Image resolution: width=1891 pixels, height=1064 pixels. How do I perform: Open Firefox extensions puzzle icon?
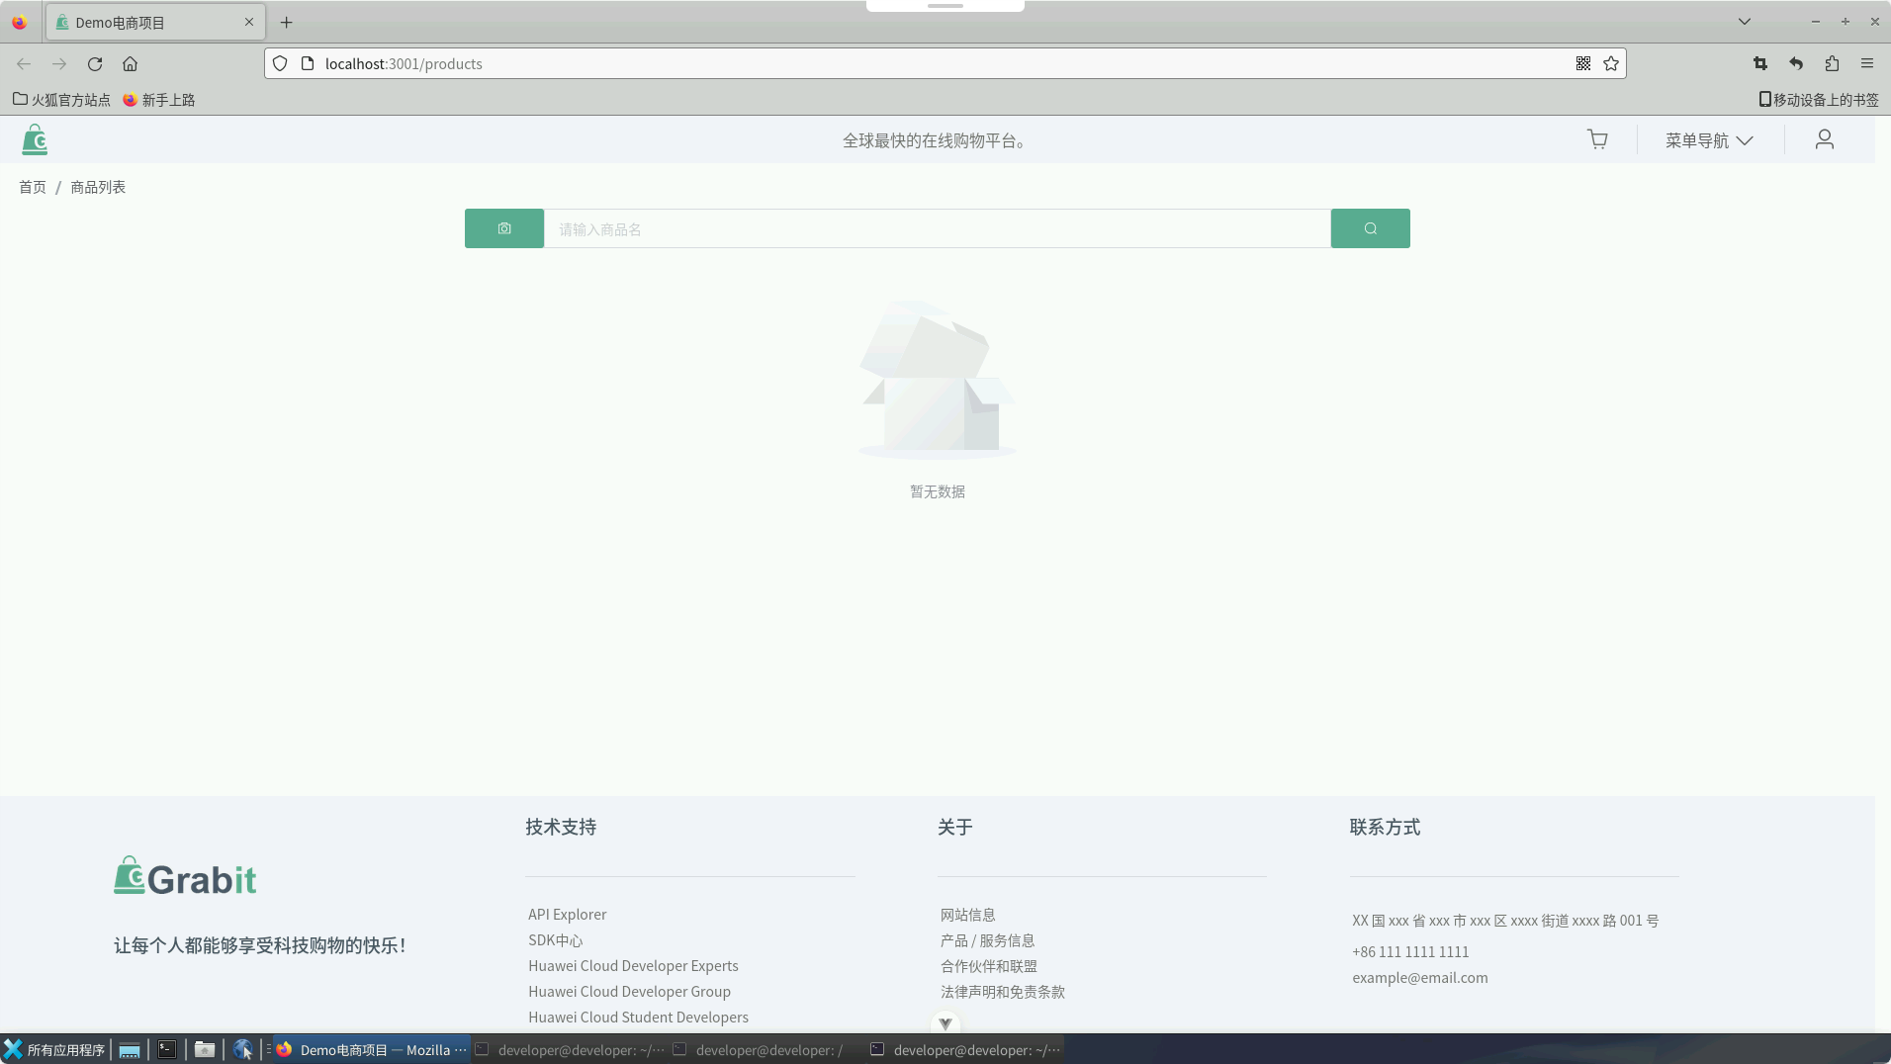click(1831, 64)
